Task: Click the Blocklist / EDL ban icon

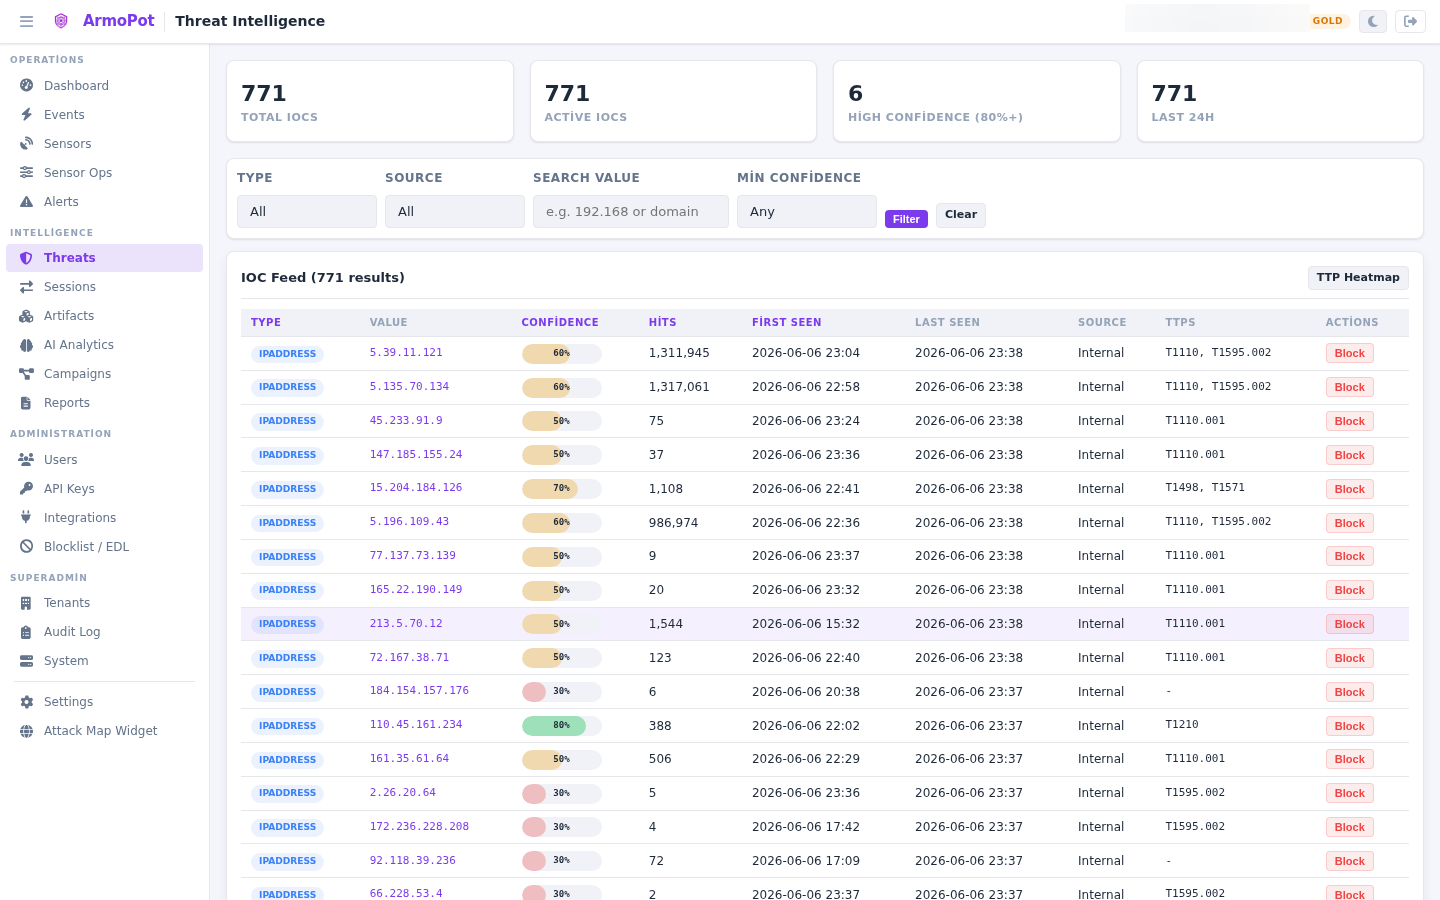Action: point(27,547)
